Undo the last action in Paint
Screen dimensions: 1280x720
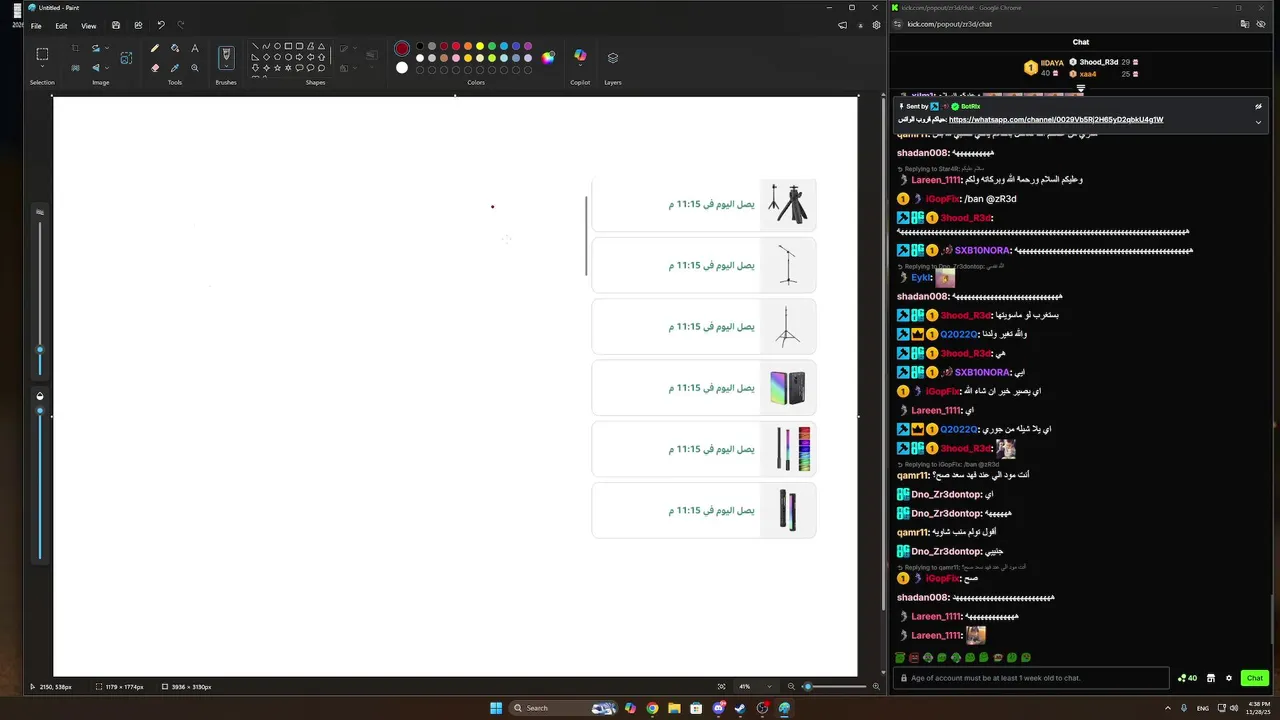[x=161, y=25]
